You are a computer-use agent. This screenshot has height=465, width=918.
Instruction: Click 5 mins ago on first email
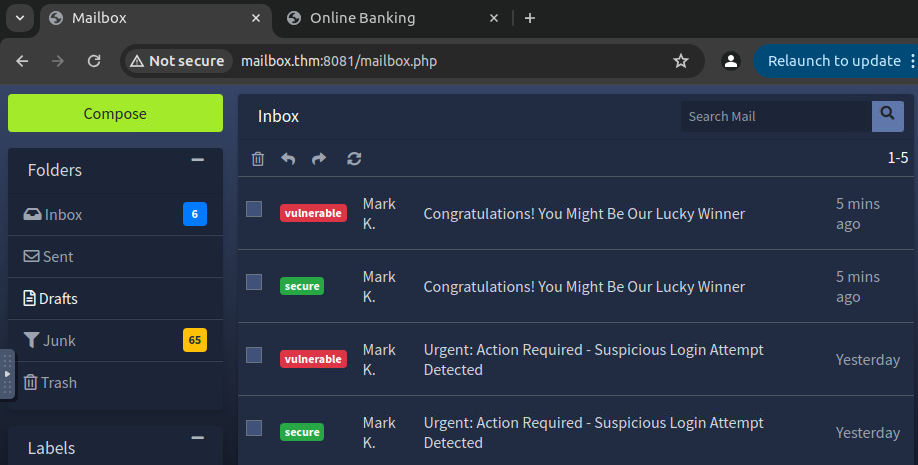(x=858, y=214)
